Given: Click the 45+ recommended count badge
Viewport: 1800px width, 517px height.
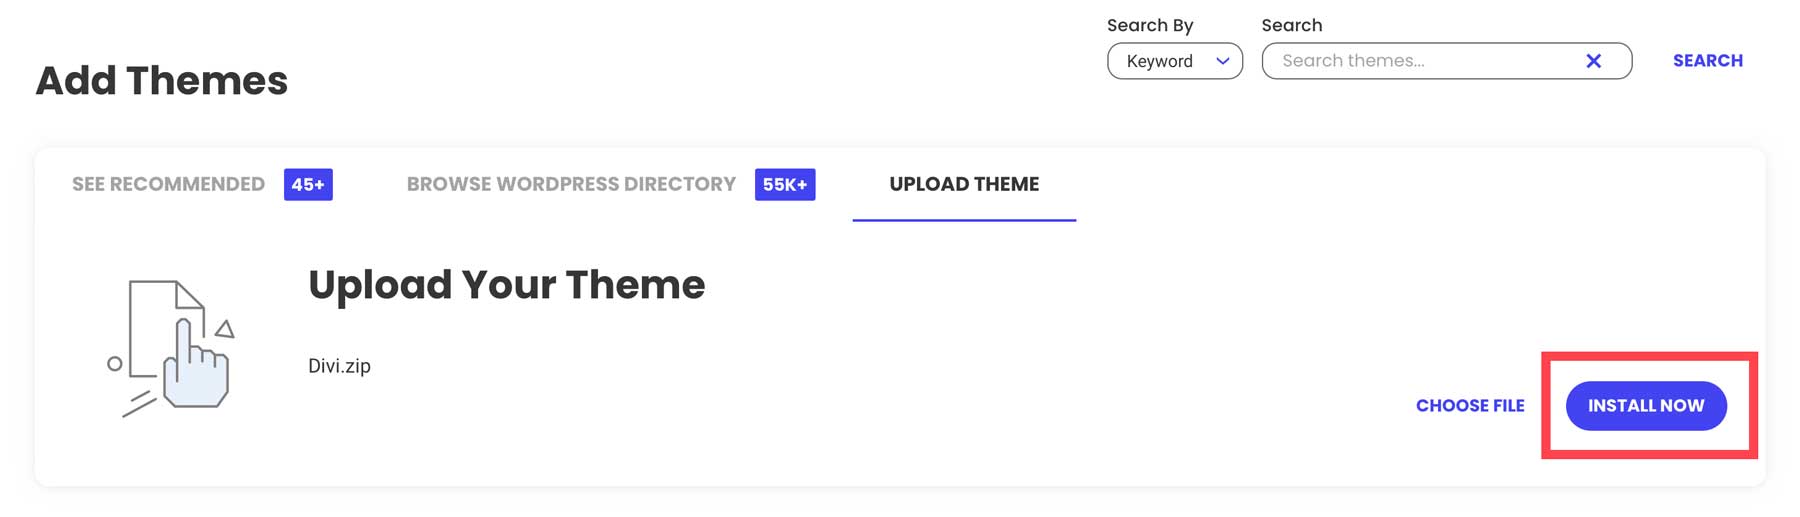Looking at the screenshot, I should 308,184.
